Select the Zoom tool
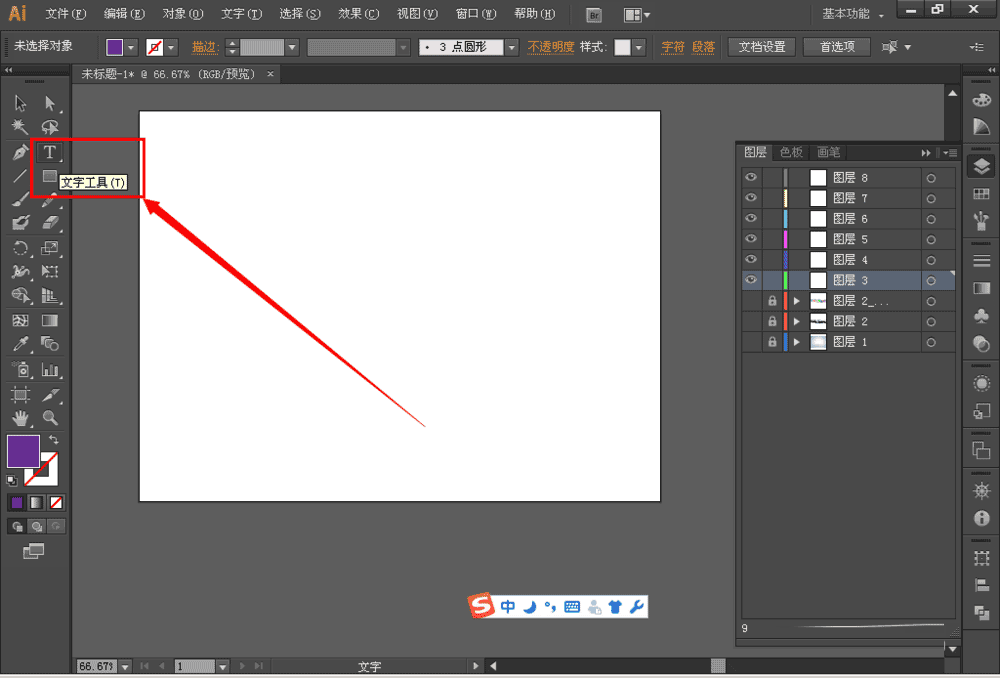The width and height of the screenshot is (1000, 678). point(50,418)
